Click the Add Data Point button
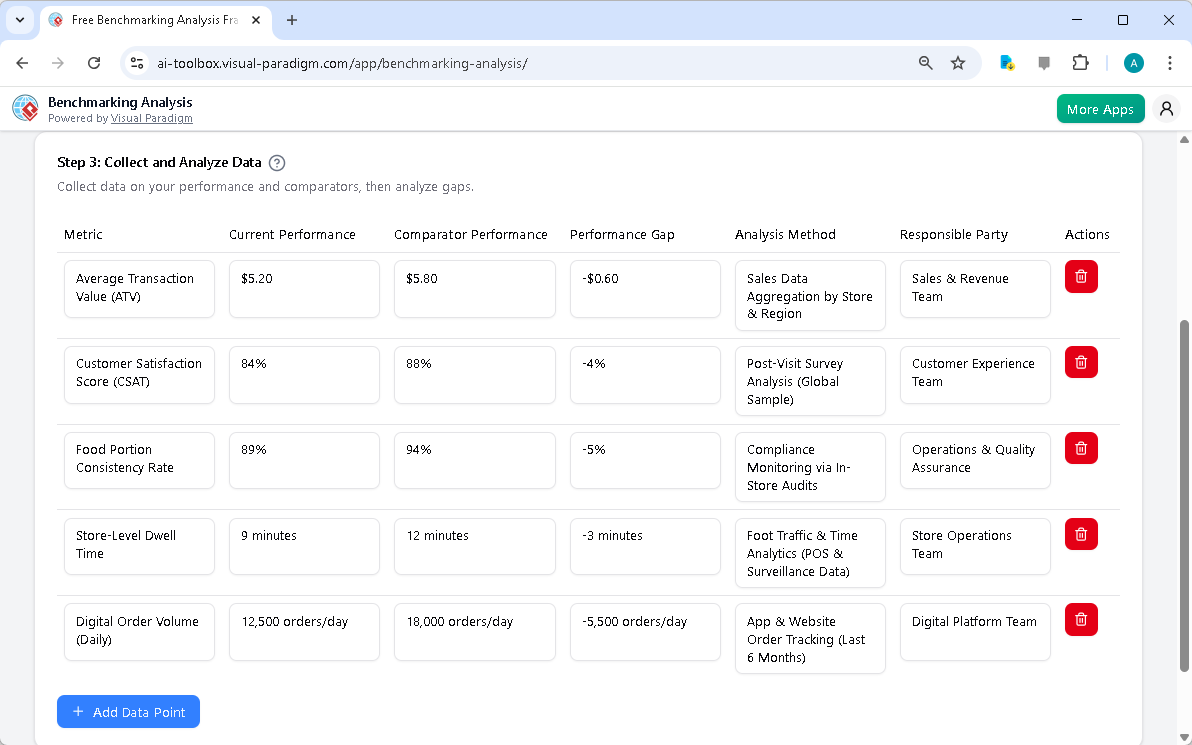 [128, 711]
